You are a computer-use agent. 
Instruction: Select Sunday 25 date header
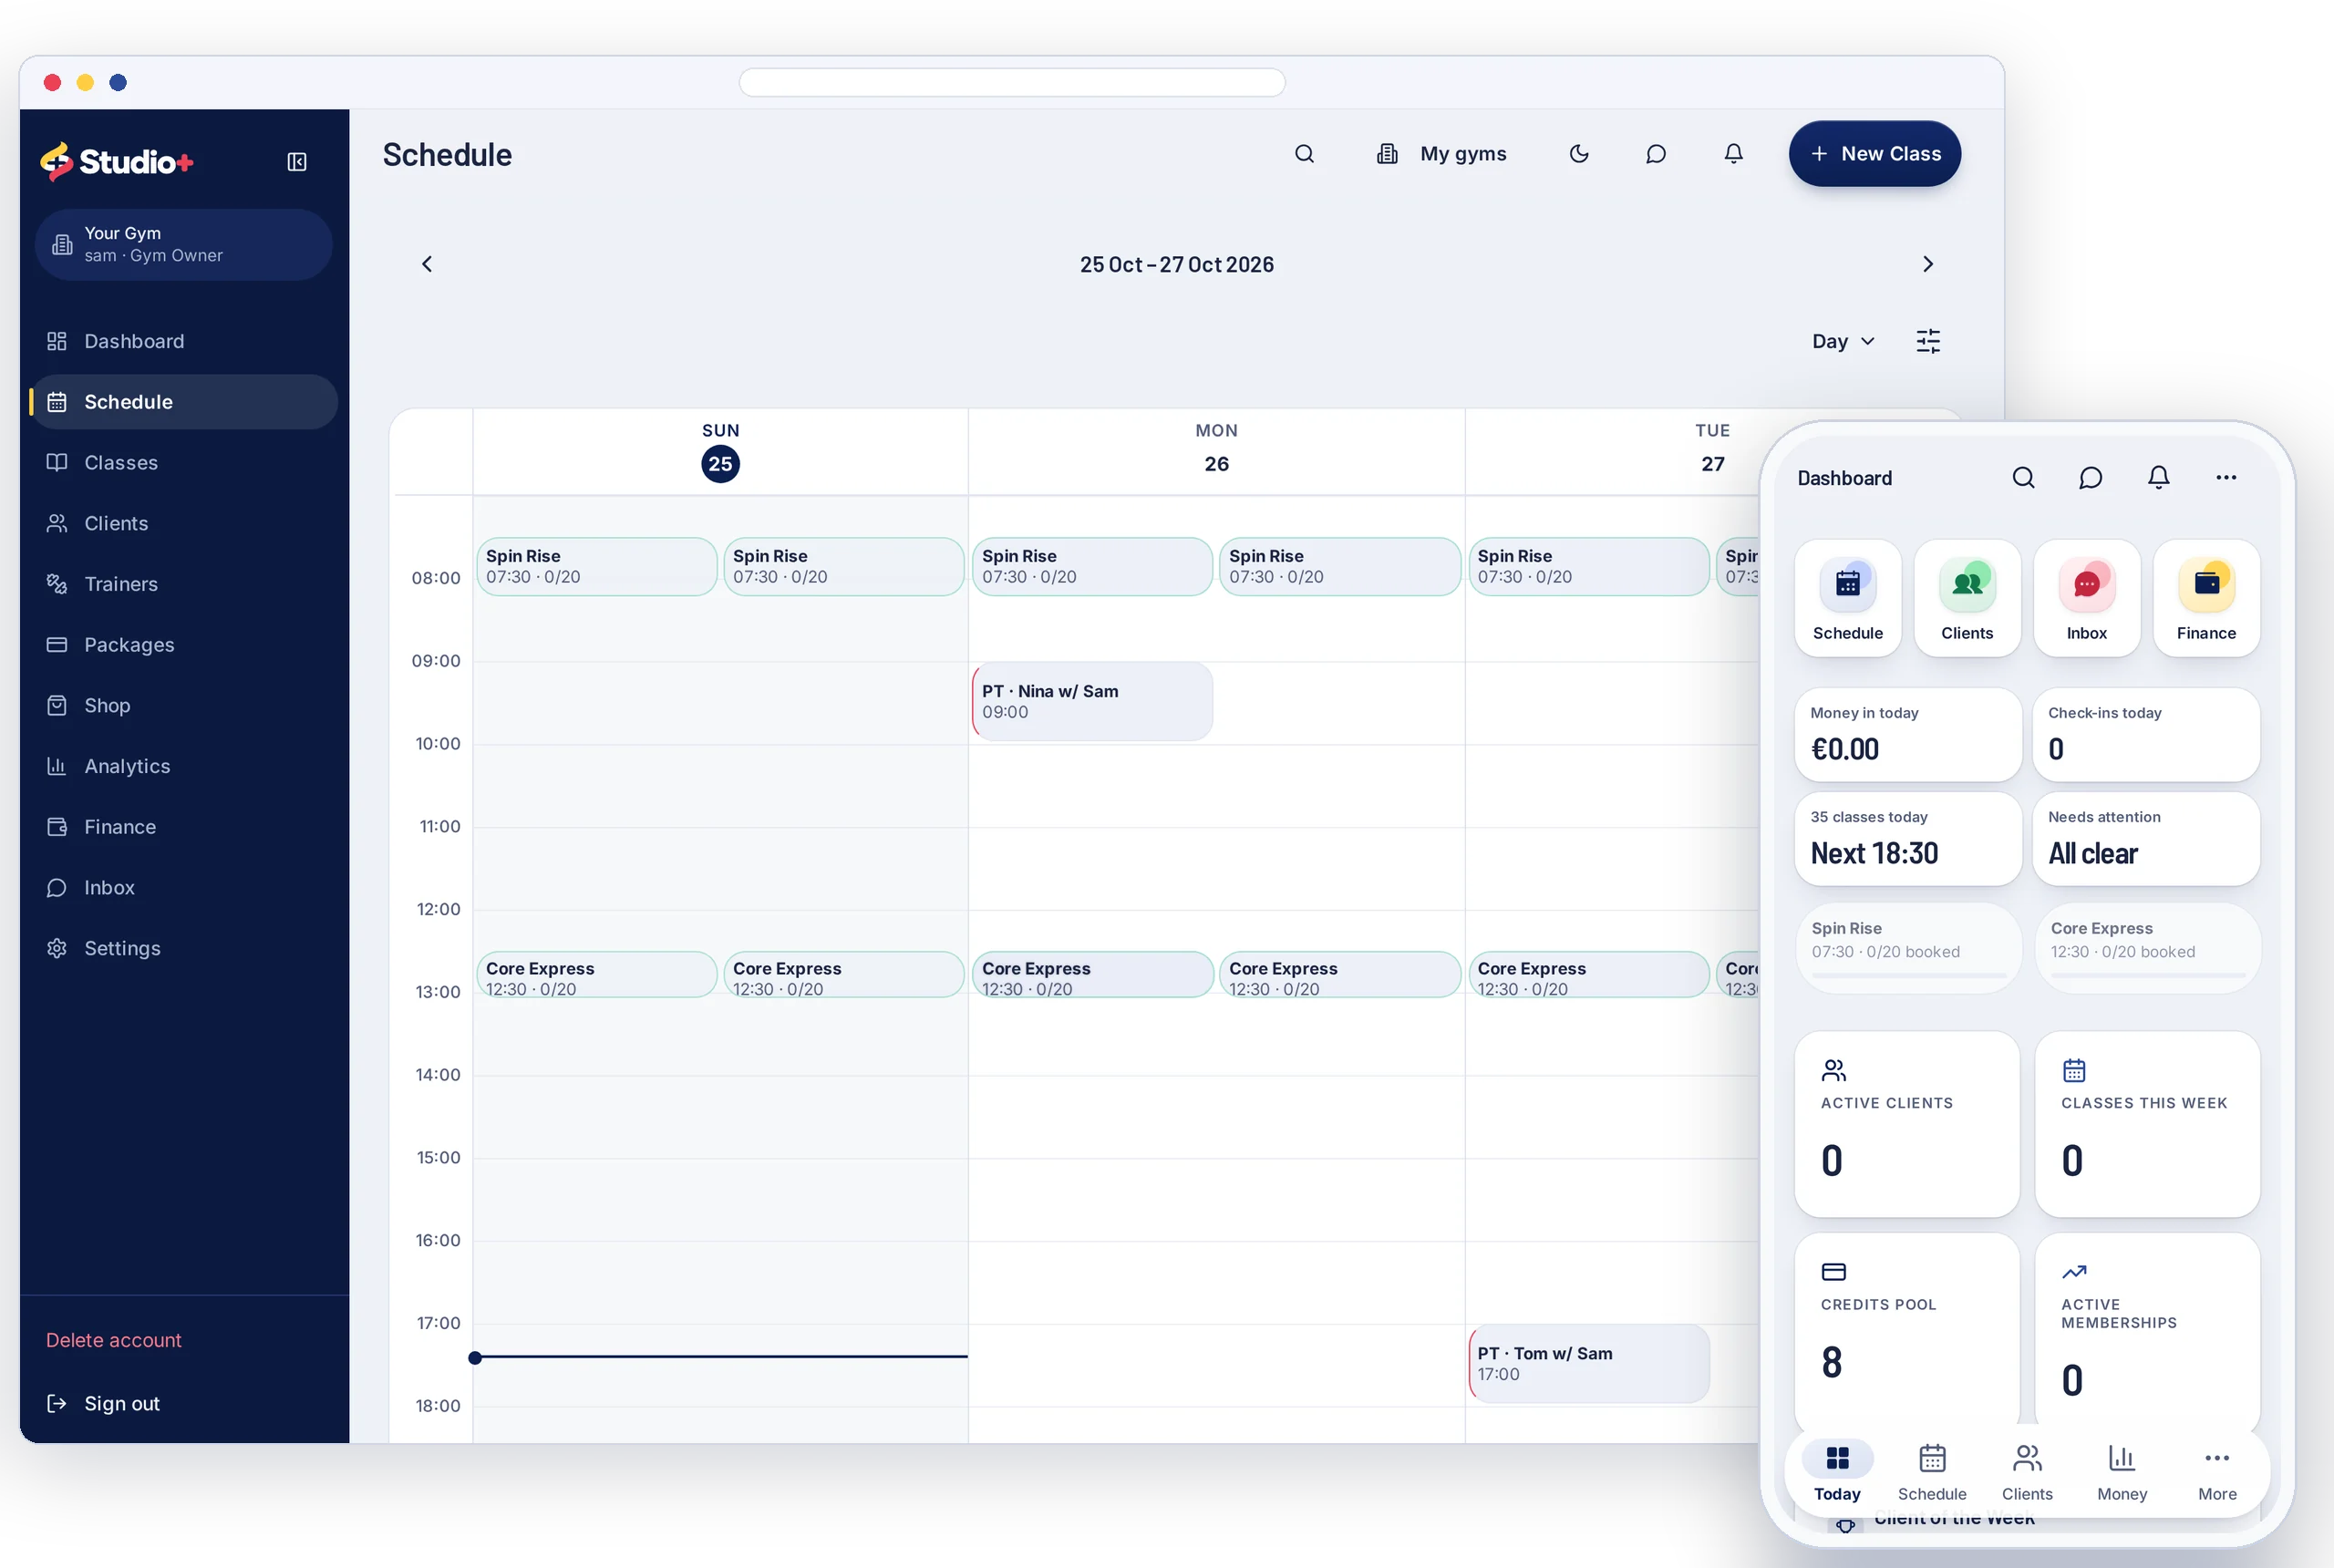[x=720, y=452]
